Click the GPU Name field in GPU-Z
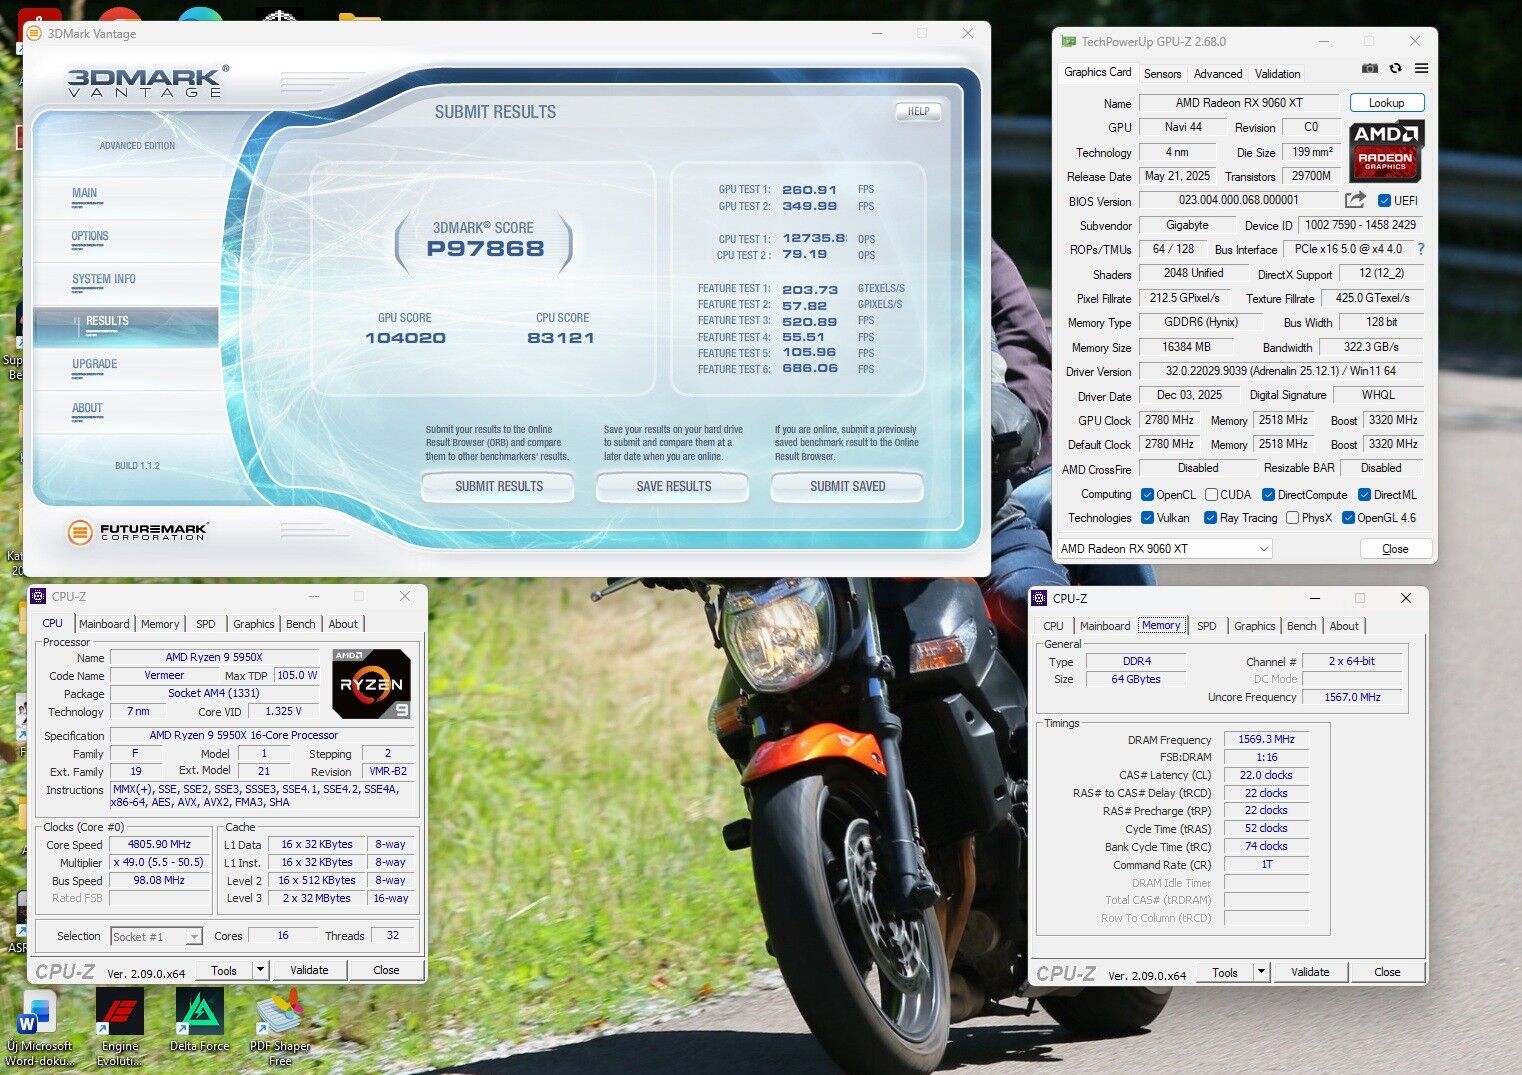Image resolution: width=1522 pixels, height=1075 pixels. [1238, 103]
